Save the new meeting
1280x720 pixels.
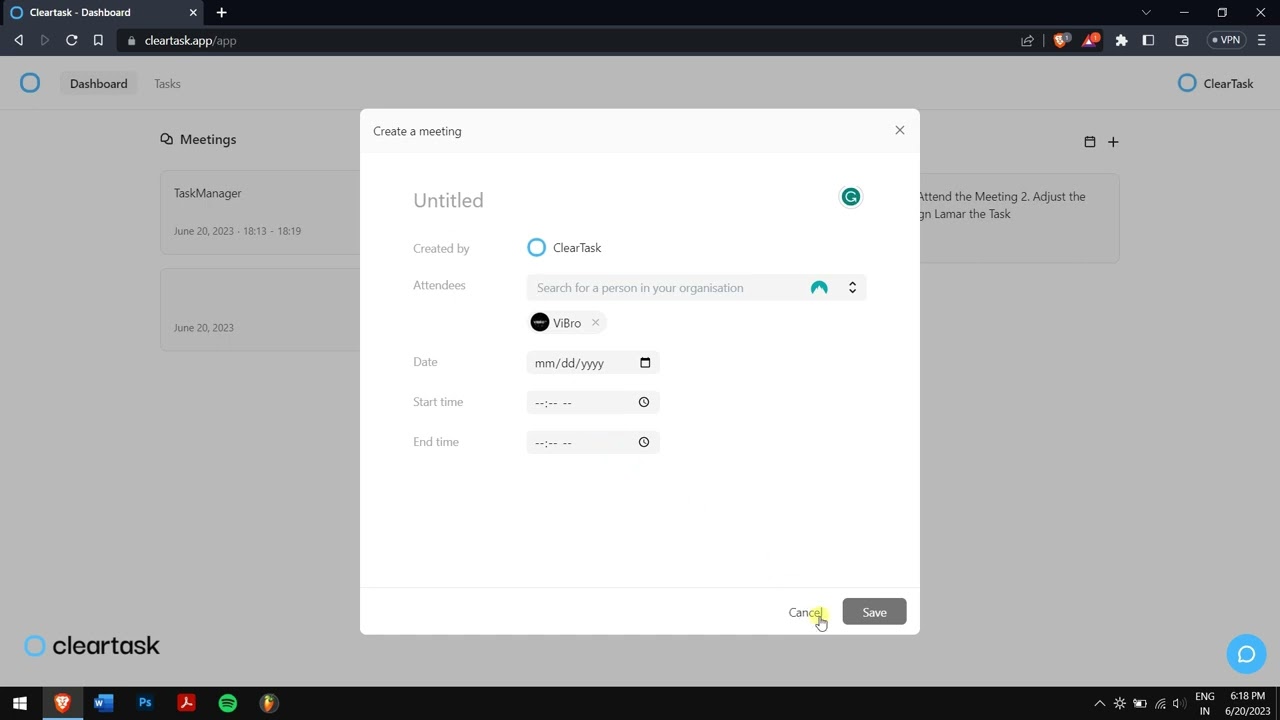[874, 612]
